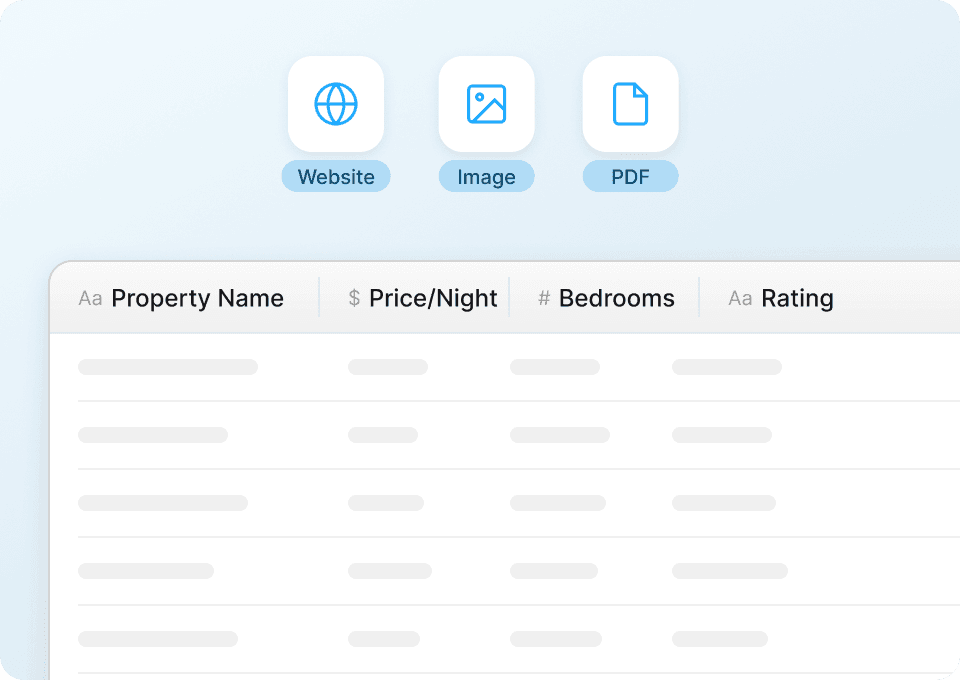960x680 pixels.
Task: Click fourth row's Rating cell
Action: [x=730, y=571]
